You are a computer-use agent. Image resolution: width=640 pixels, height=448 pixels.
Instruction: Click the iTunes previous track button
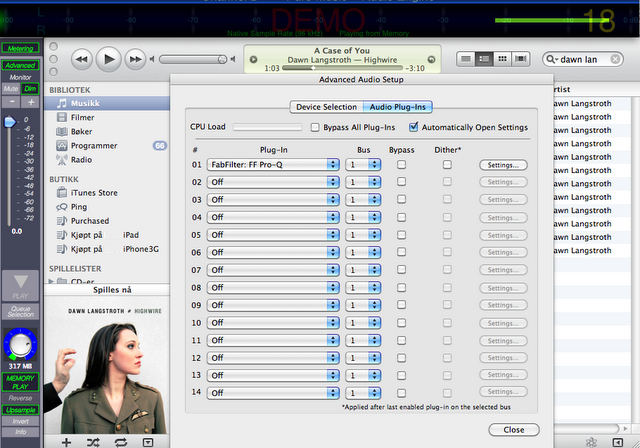coord(82,60)
